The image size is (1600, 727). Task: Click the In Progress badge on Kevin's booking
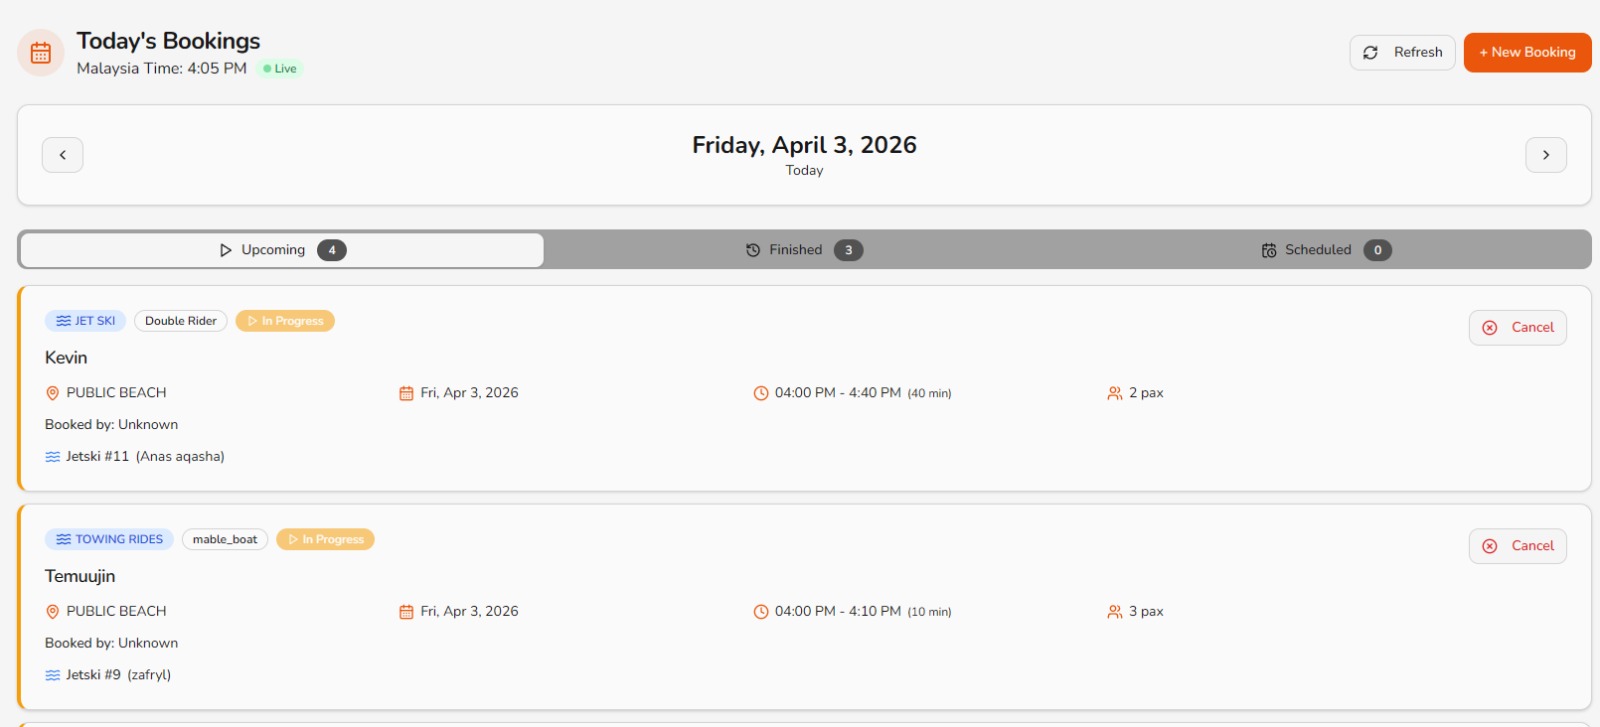285,321
